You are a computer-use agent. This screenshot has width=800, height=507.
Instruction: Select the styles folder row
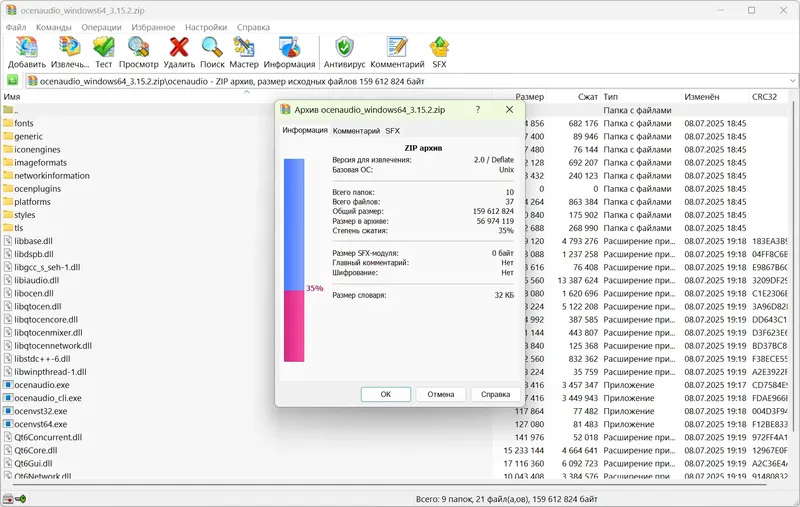(x=395, y=215)
